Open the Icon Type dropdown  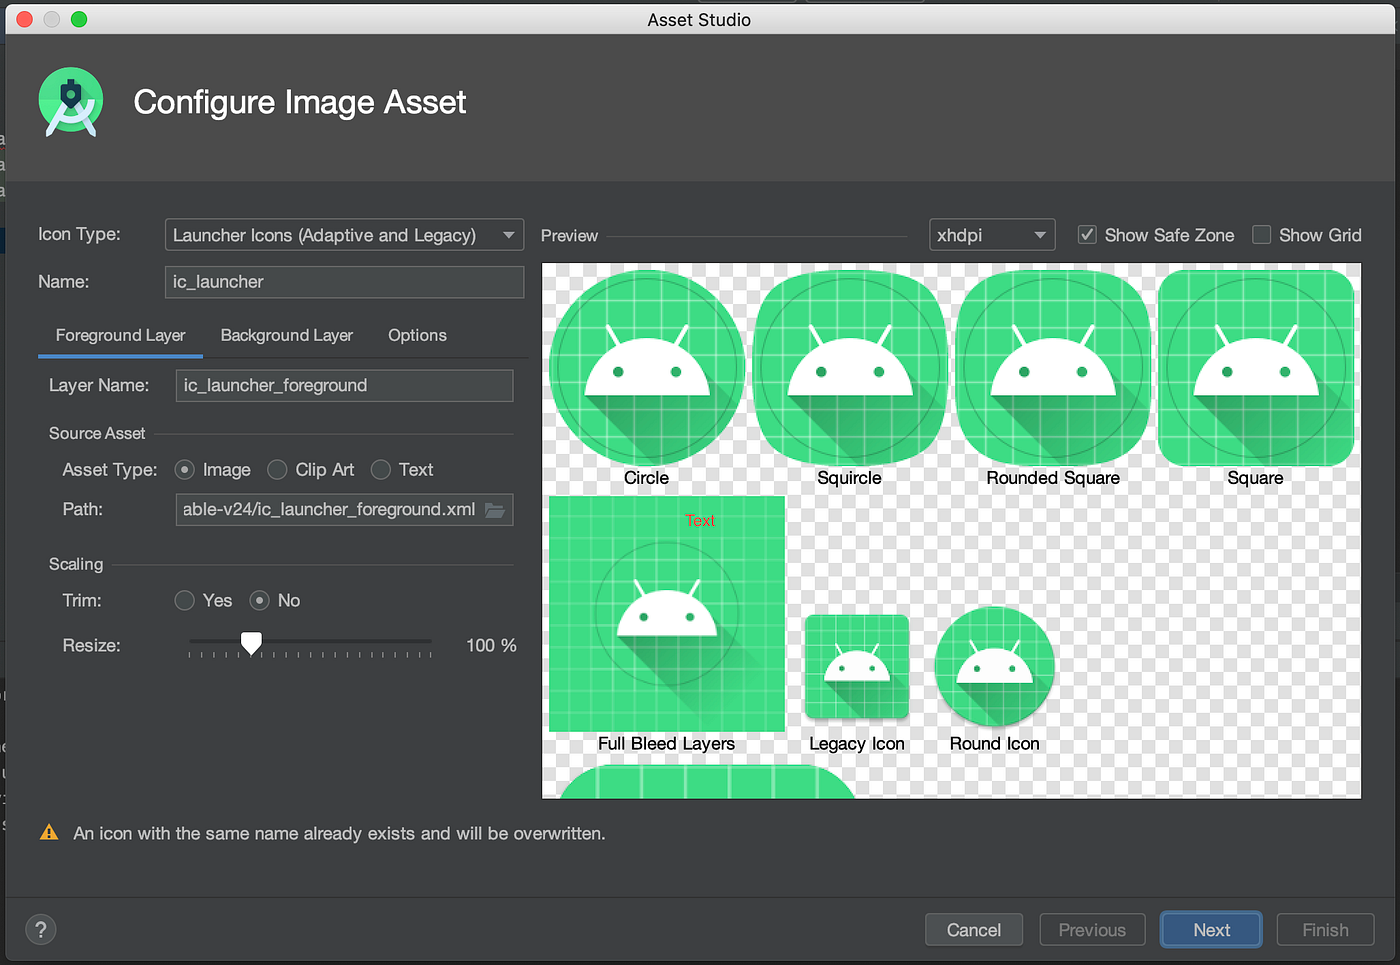tap(344, 234)
